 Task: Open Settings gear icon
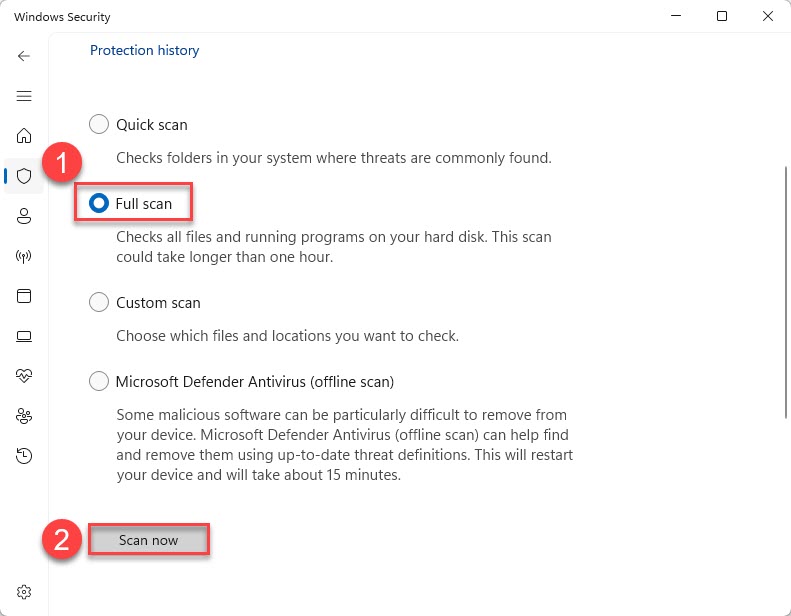(x=24, y=592)
